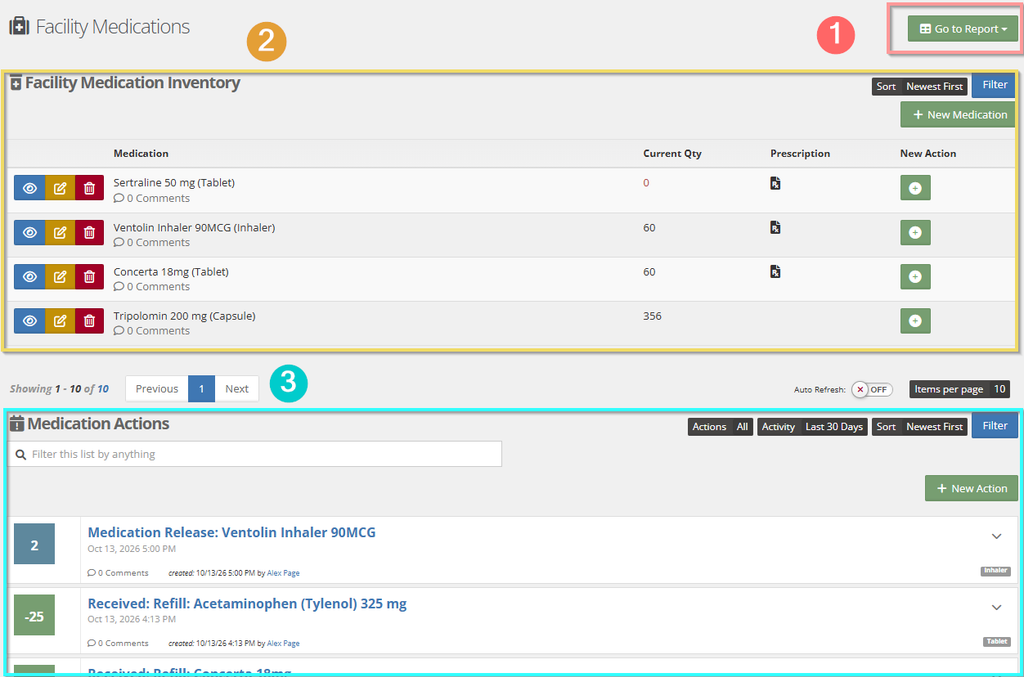Open the Actions All filter dropdown

[720, 427]
